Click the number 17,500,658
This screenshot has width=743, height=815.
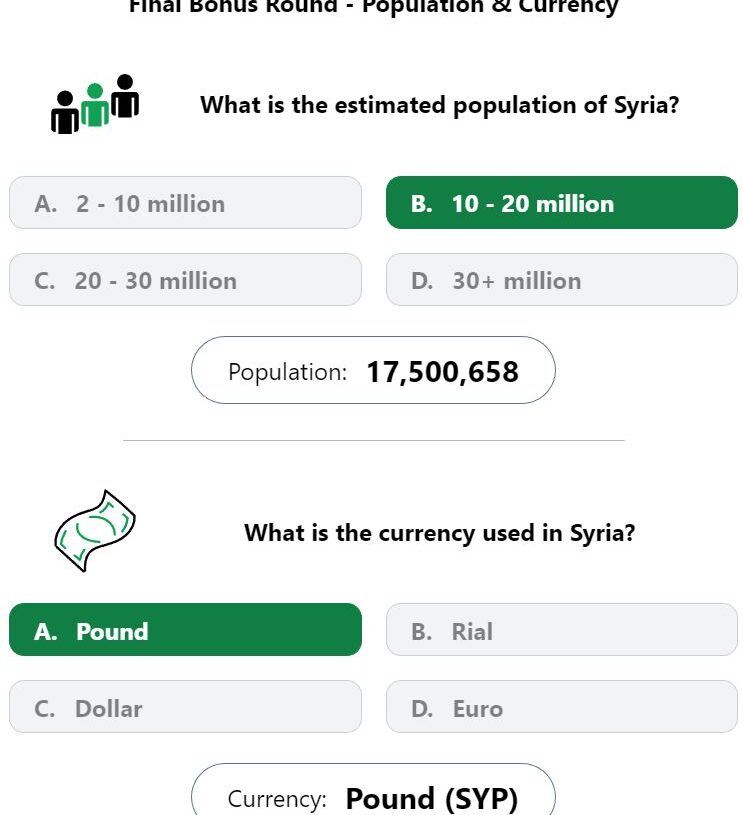tap(442, 372)
